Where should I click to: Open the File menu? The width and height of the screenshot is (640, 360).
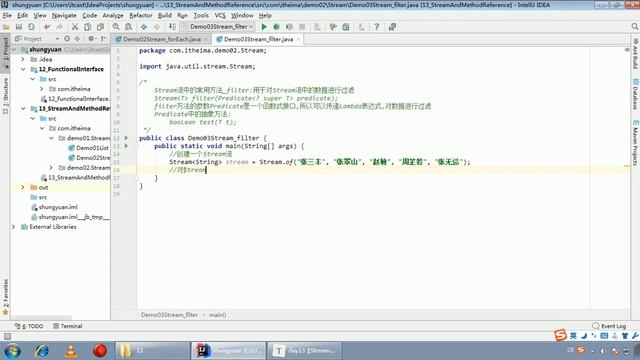point(7,16)
